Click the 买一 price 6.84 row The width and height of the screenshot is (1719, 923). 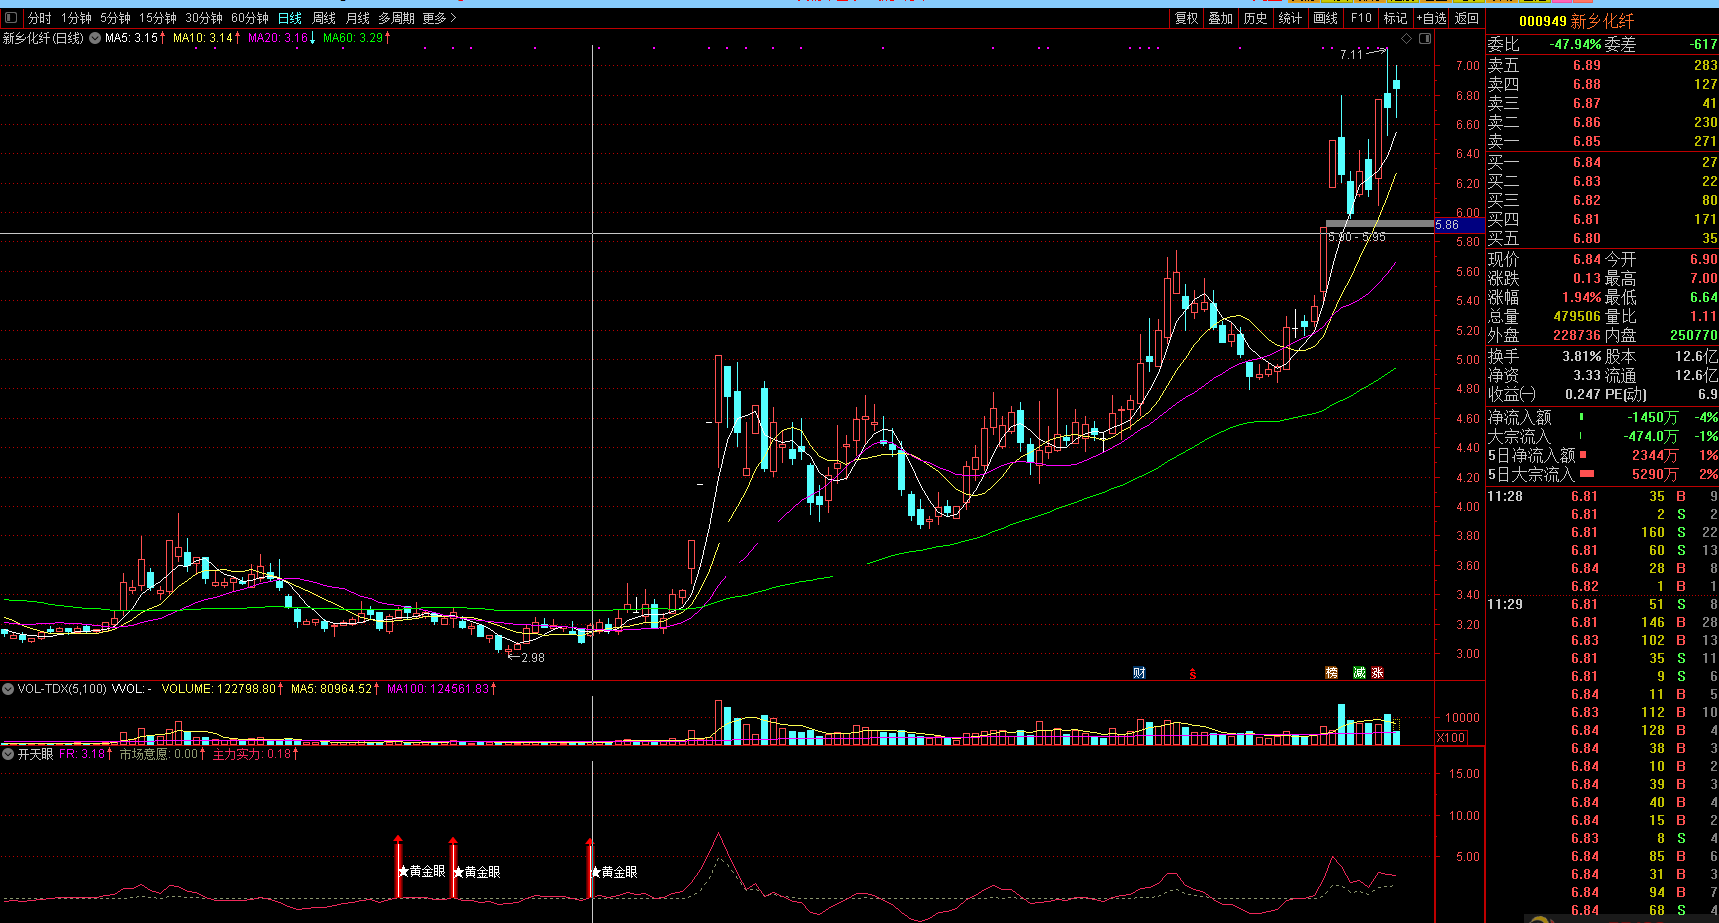1602,162
